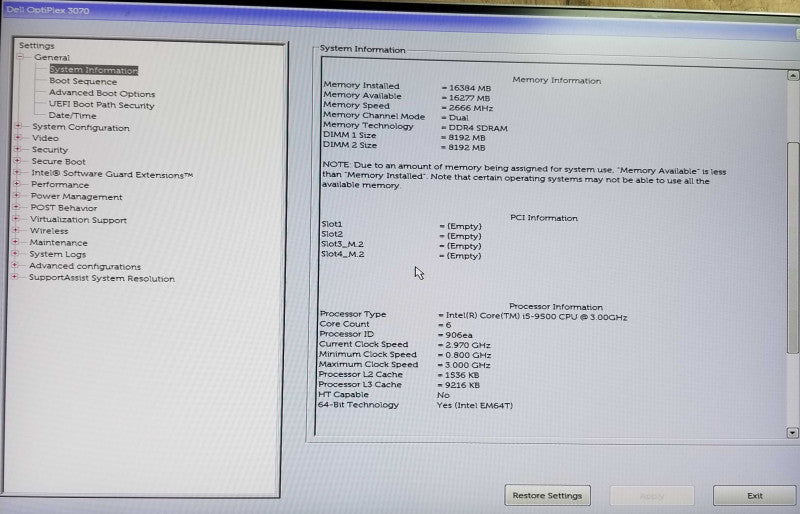Click the System Information scrollbar thumb

click(x=793, y=248)
